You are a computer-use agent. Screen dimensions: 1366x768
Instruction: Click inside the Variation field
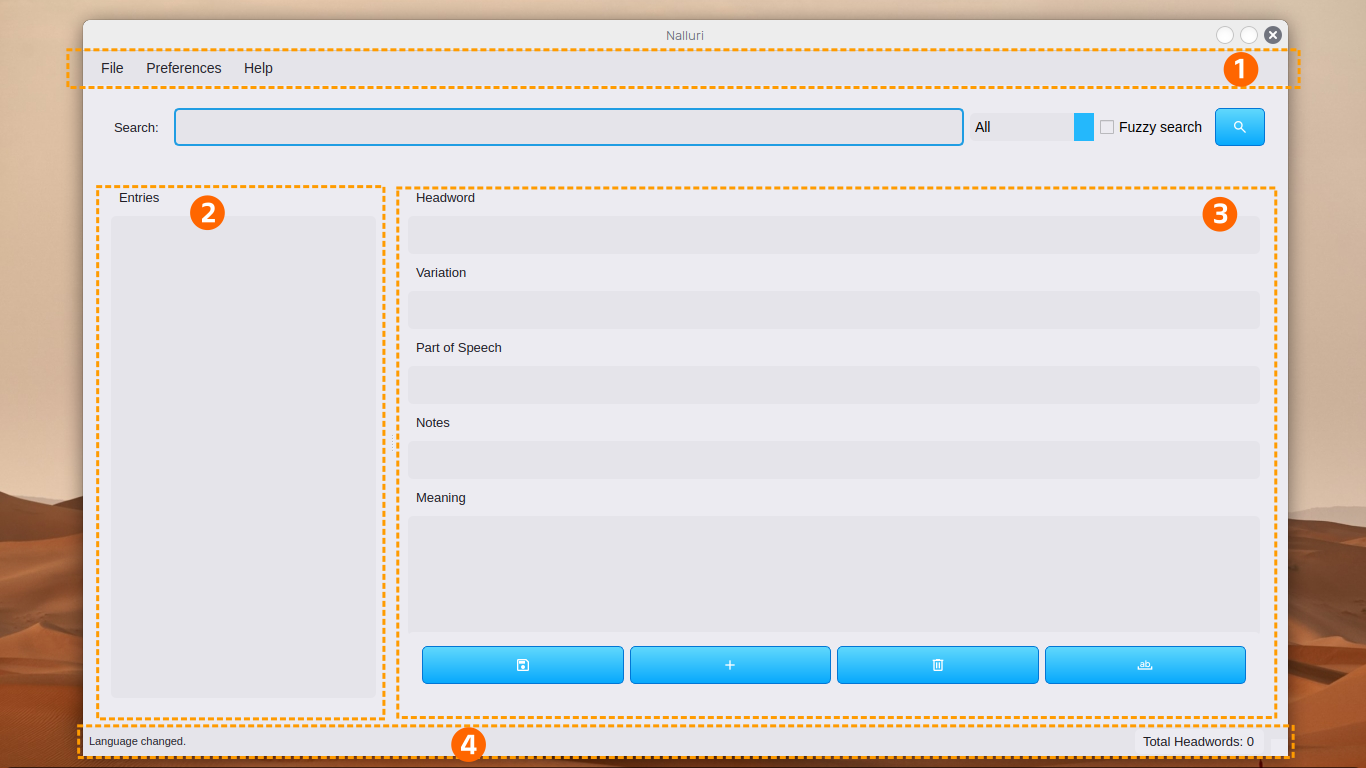coord(834,310)
